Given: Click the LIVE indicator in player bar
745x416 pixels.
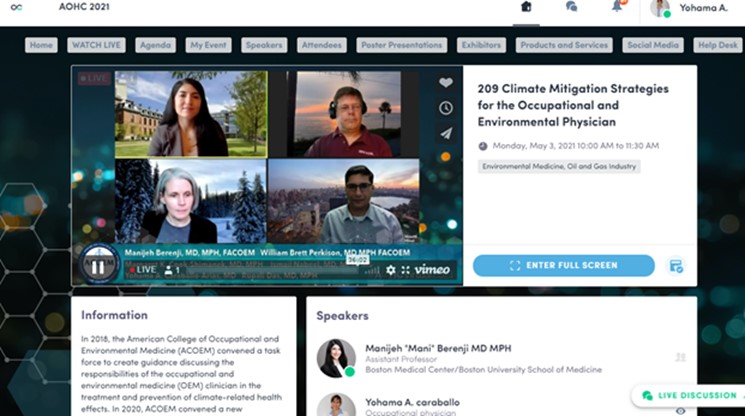Looking at the screenshot, I should tap(143, 270).
